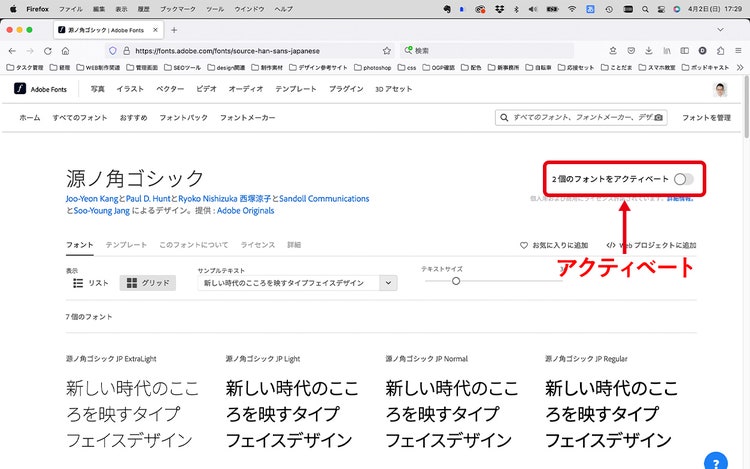Switch display to グリッド view
The height and width of the screenshot is (469, 750).
pyautogui.click(x=148, y=283)
